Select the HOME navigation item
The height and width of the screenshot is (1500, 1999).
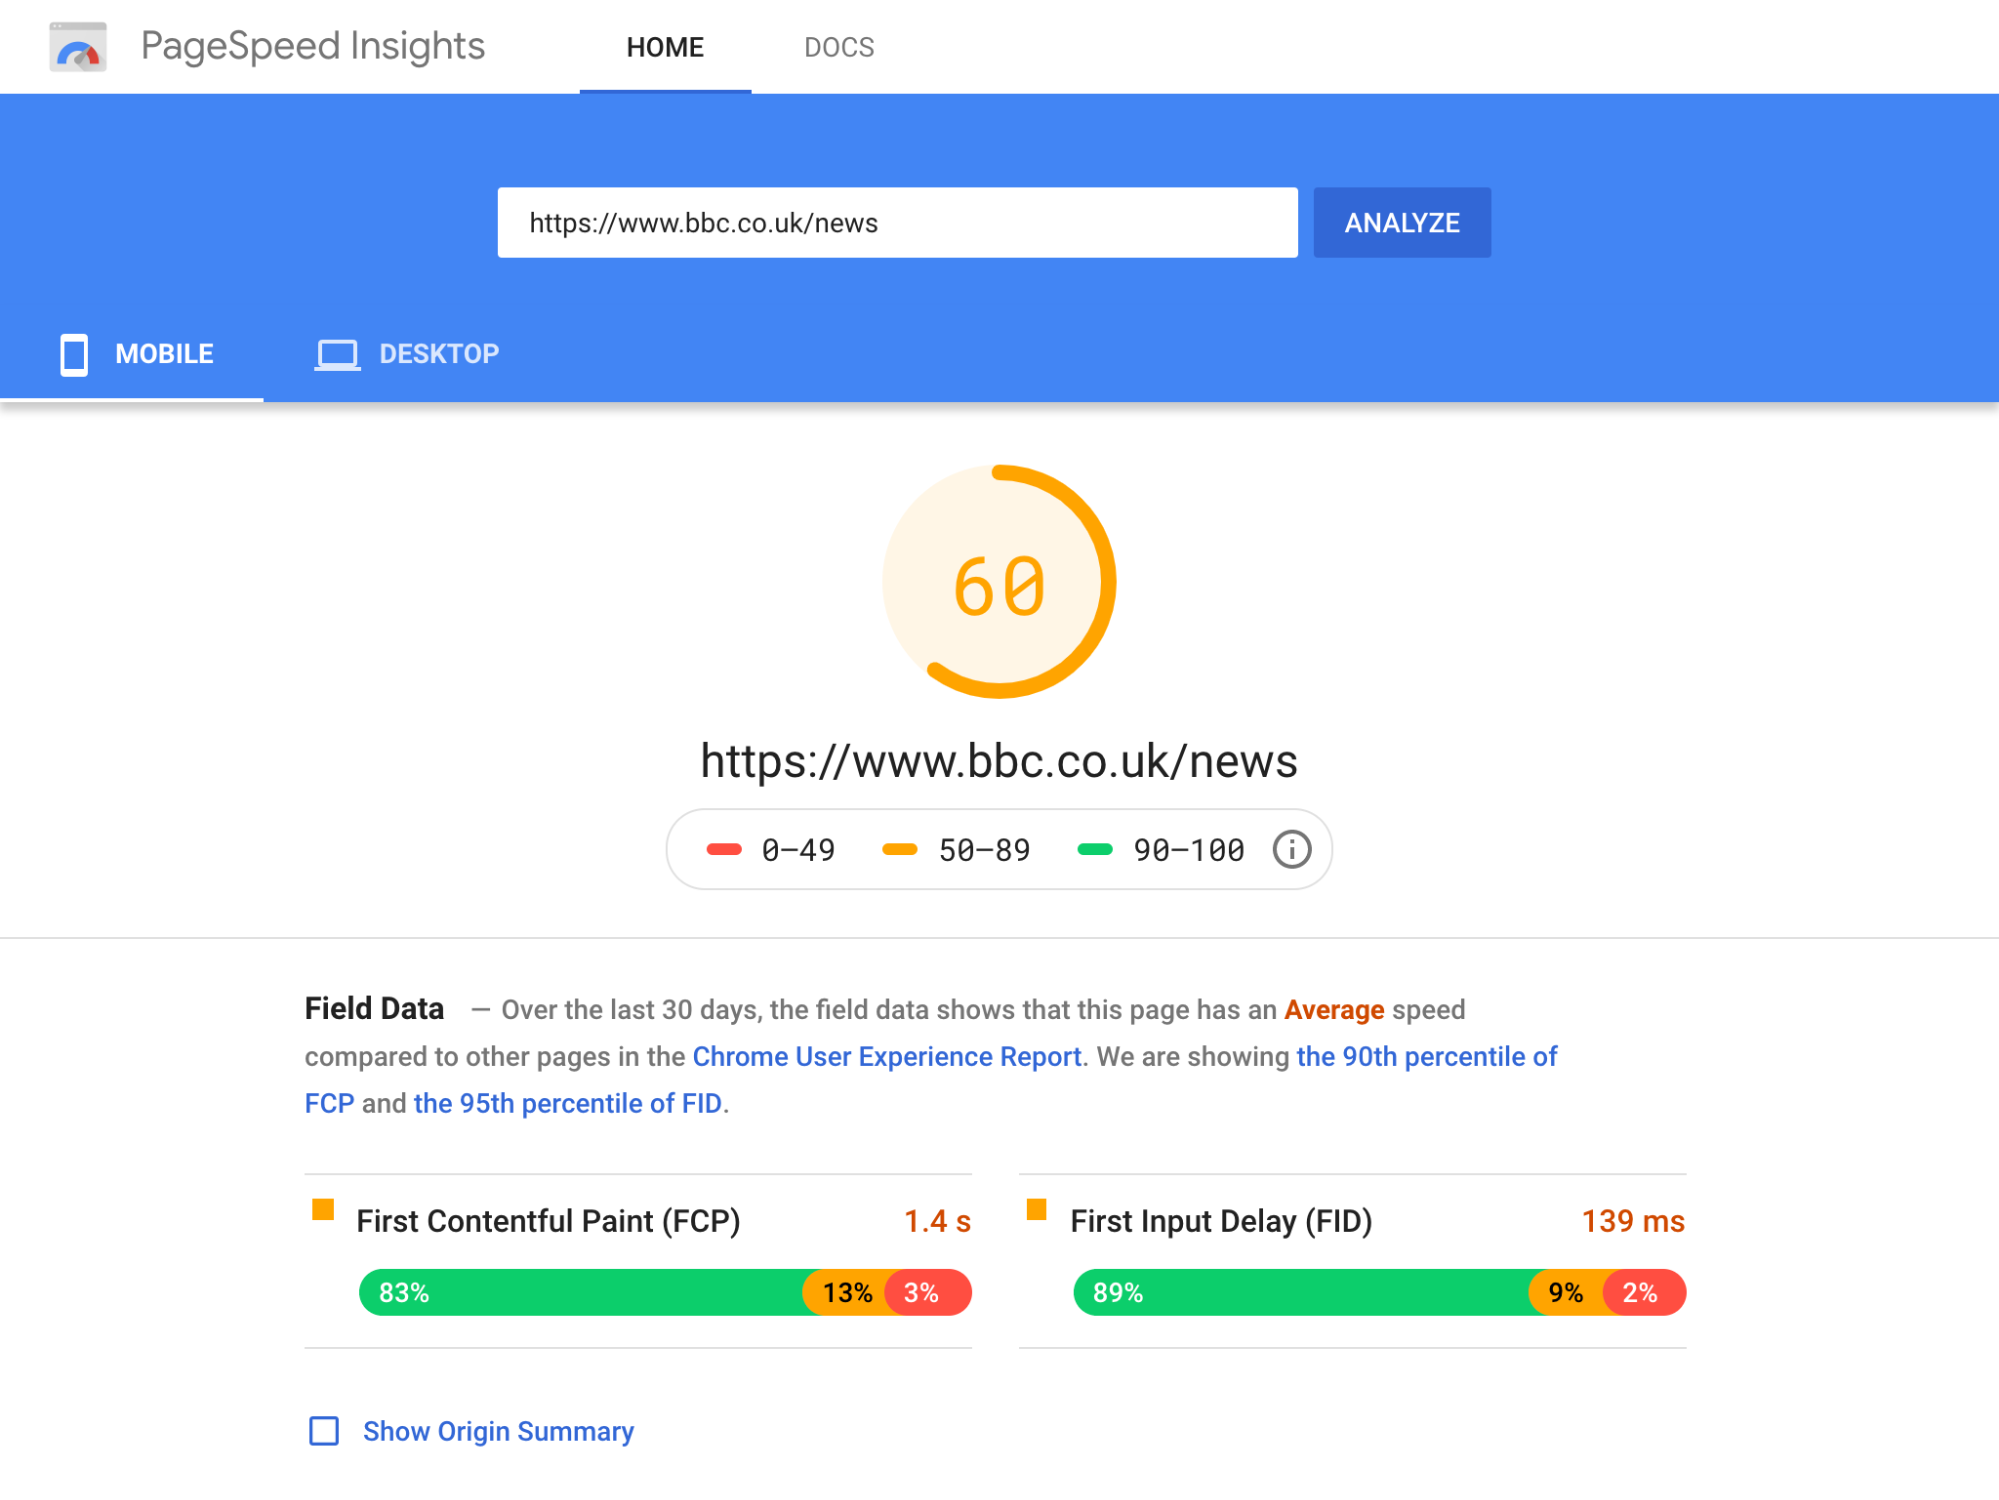pyautogui.click(x=665, y=47)
